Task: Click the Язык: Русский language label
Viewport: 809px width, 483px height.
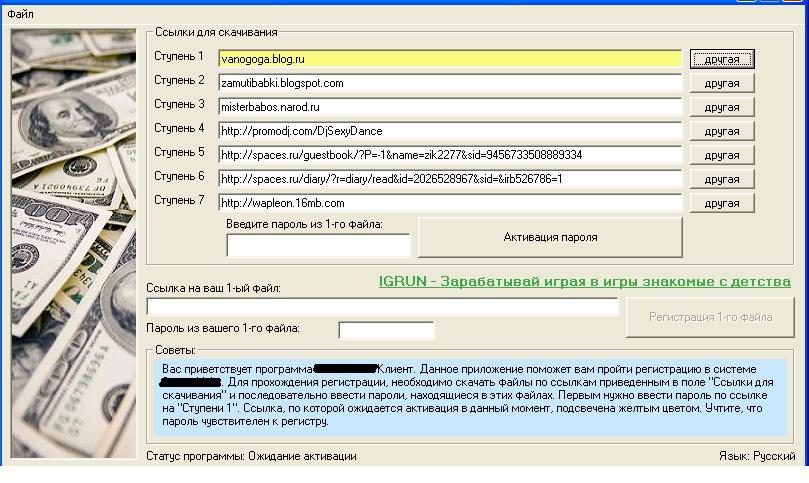Action: point(757,456)
